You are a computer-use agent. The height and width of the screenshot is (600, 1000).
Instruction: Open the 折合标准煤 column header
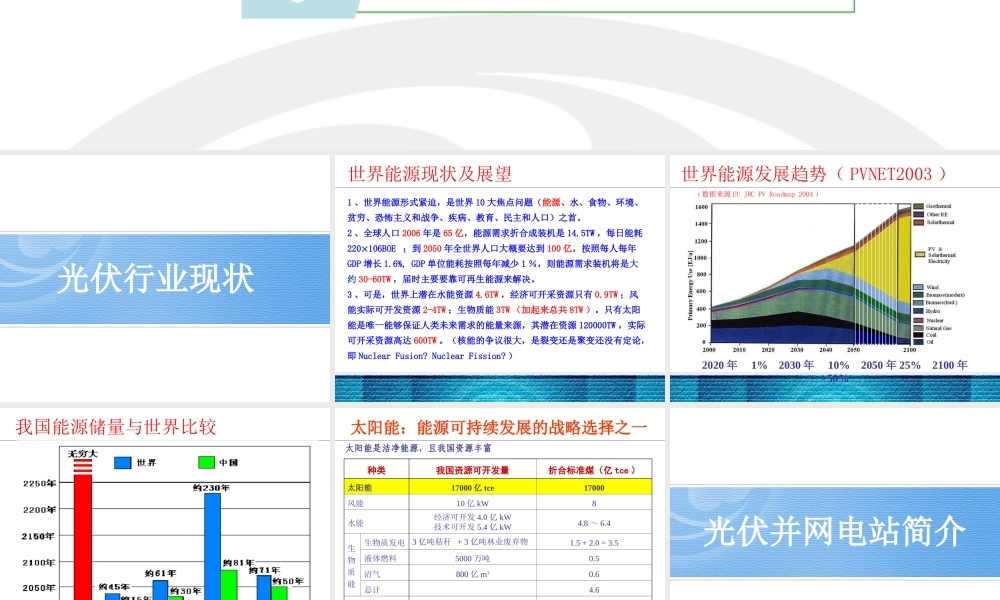coord(592,470)
